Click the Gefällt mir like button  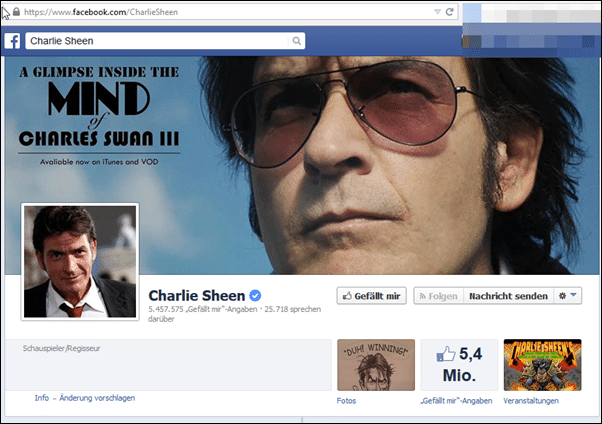click(x=372, y=296)
